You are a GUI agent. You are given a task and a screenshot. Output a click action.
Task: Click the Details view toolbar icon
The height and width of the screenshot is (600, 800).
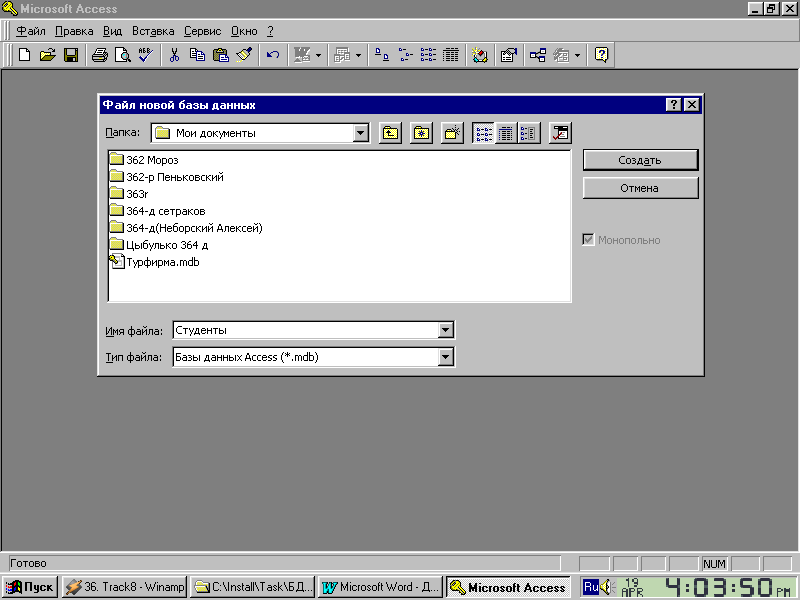coord(451,55)
